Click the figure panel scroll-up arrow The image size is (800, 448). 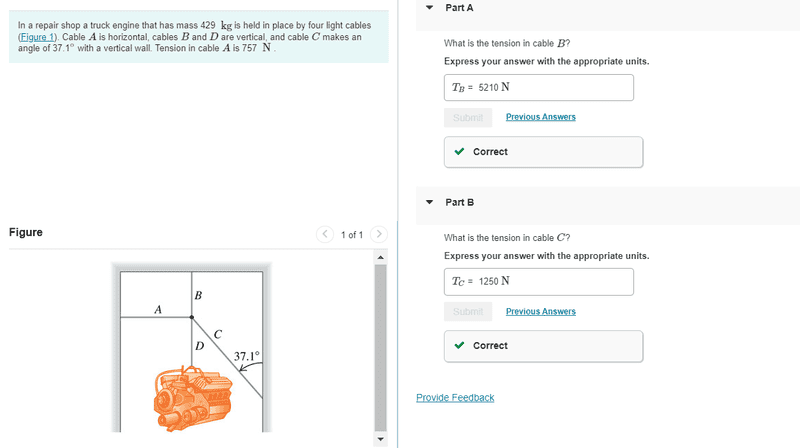pos(379,257)
